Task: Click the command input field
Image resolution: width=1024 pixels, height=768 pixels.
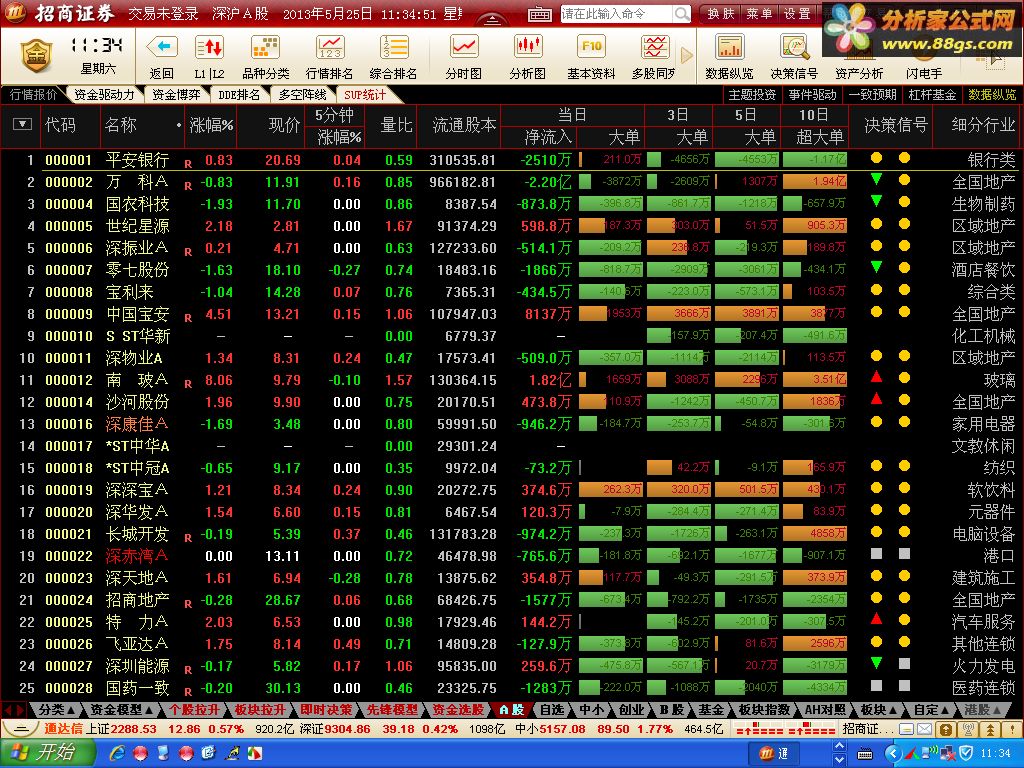Action: tap(615, 13)
